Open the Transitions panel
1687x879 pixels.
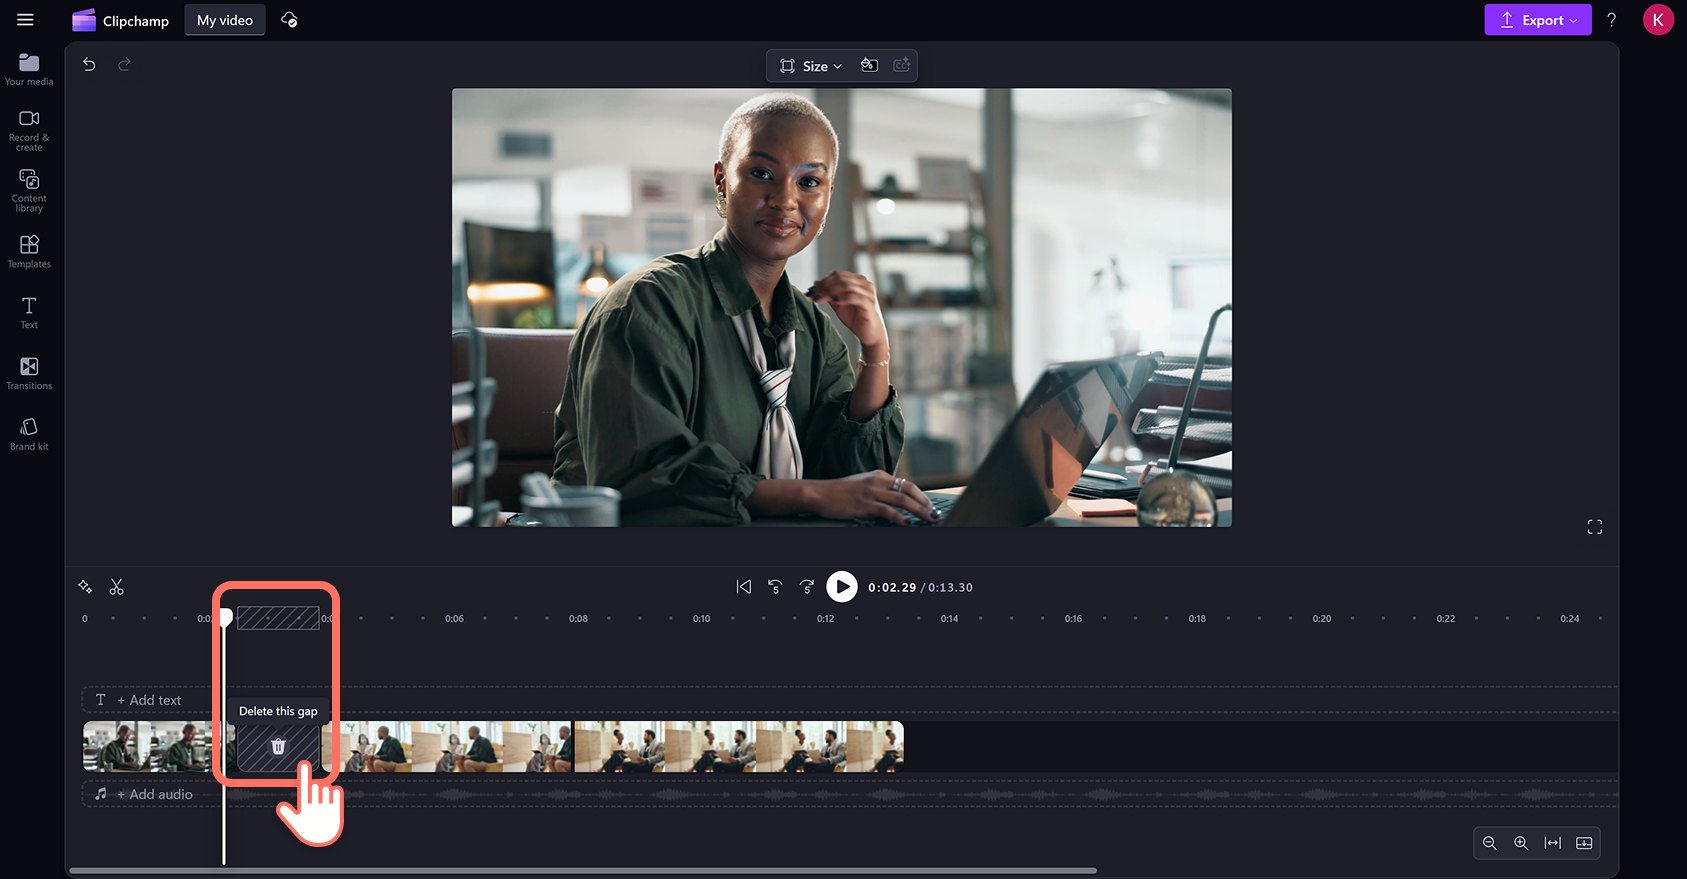coord(29,373)
